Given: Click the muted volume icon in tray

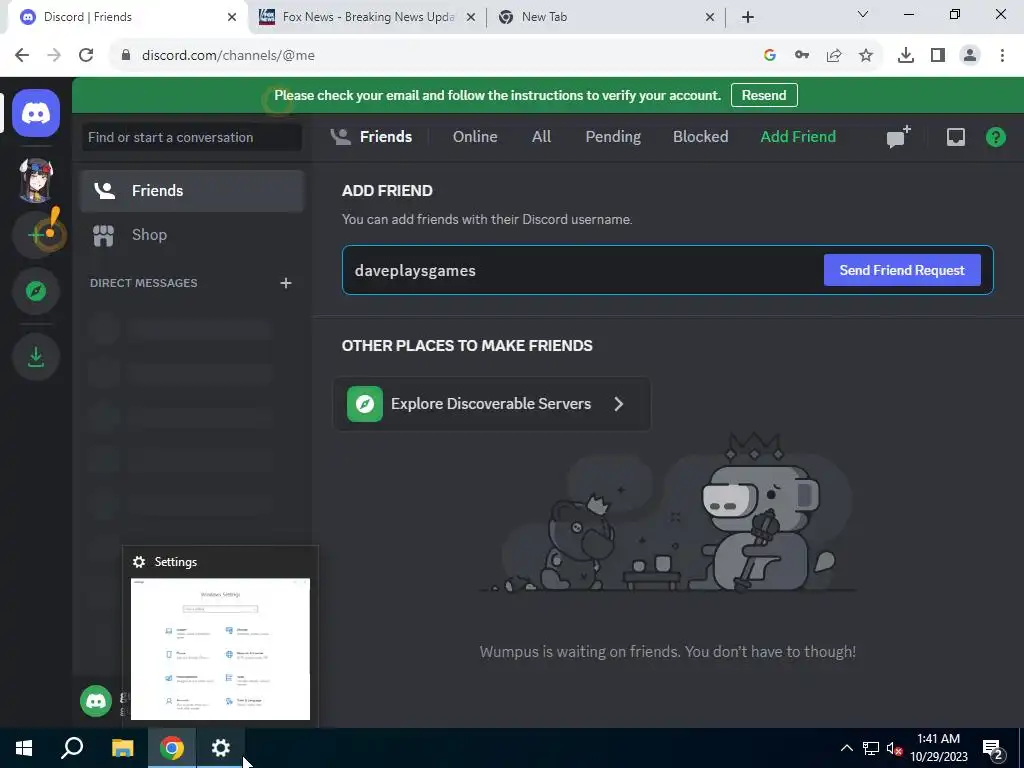Looking at the screenshot, I should (x=894, y=748).
